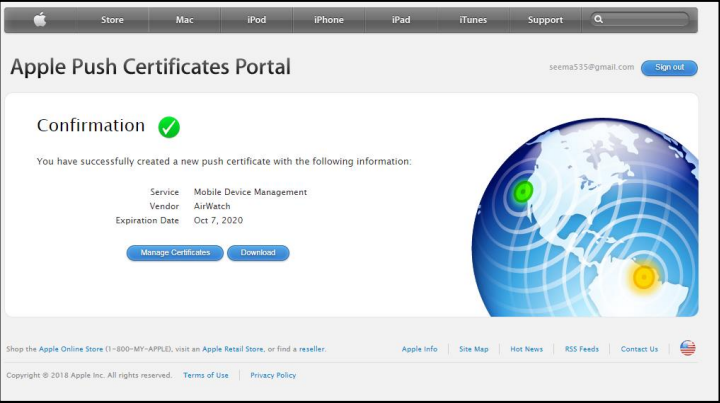Image resolution: width=720 pixels, height=403 pixels.
Task: Click the green confirmation checkmark icon
Action: coord(169,127)
